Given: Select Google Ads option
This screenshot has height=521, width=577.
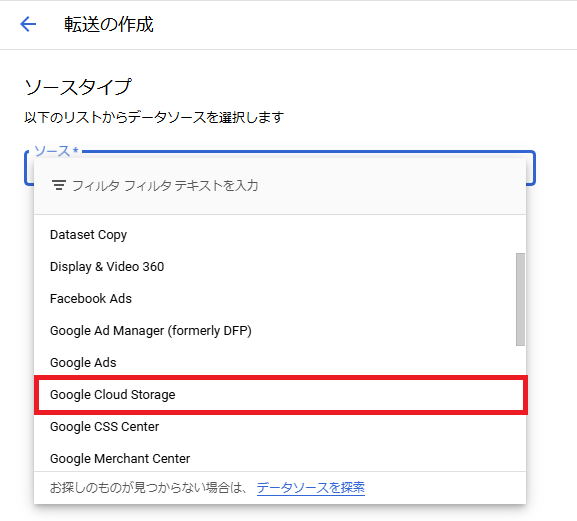Looking at the screenshot, I should coord(280,363).
